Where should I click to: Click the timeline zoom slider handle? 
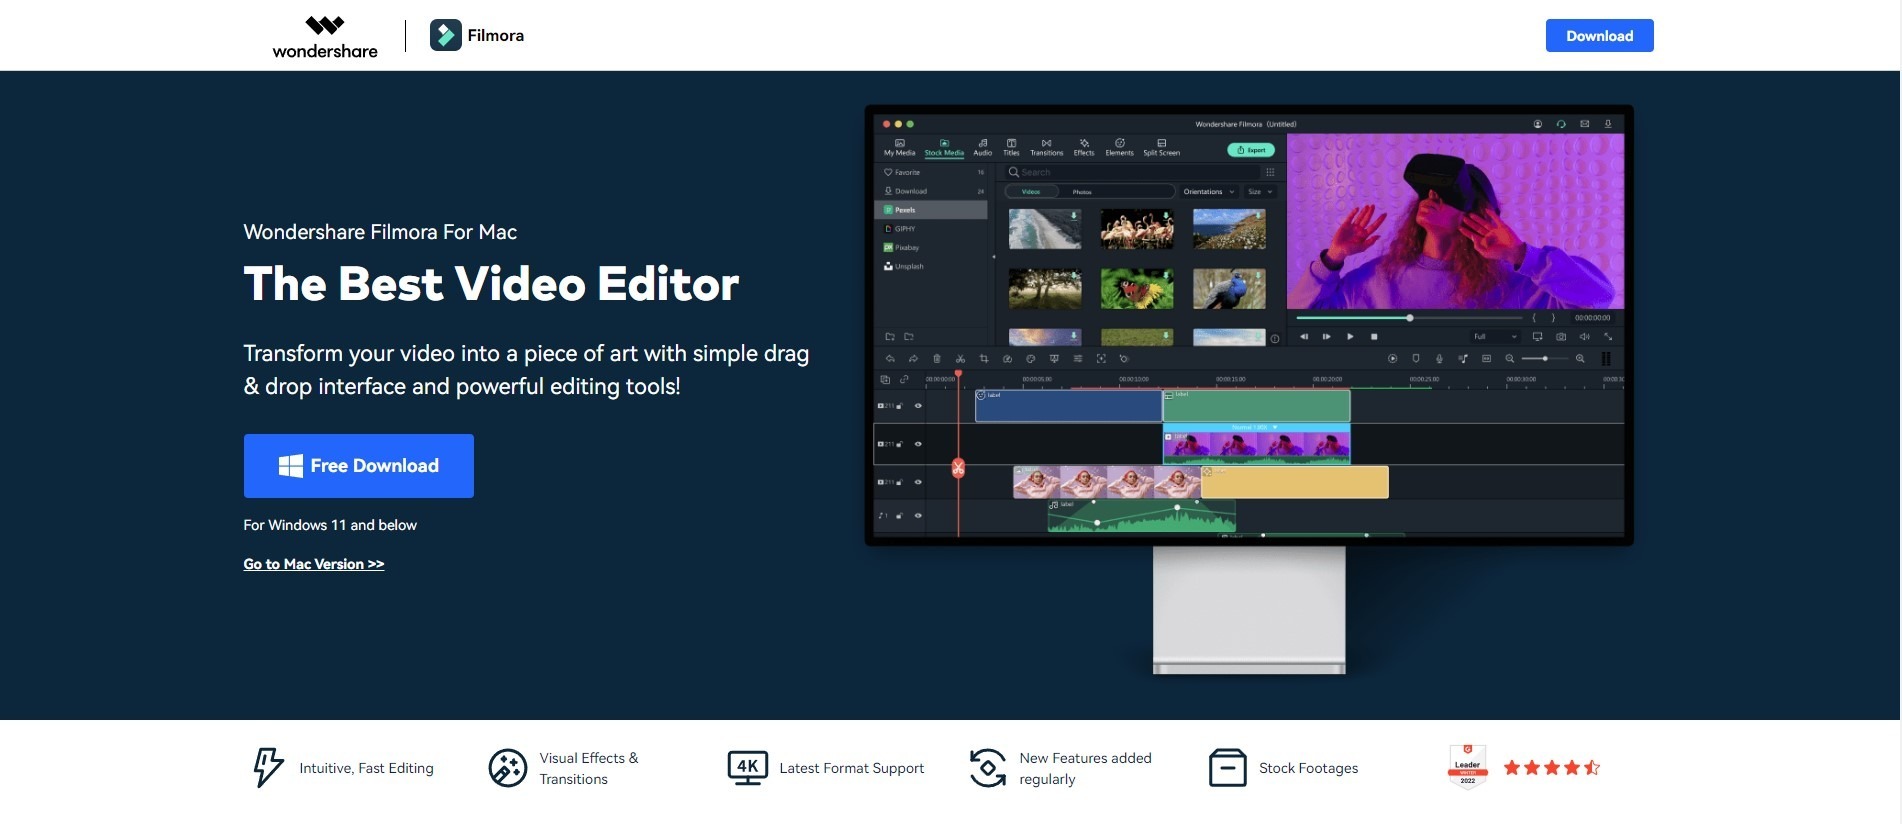[1545, 358]
